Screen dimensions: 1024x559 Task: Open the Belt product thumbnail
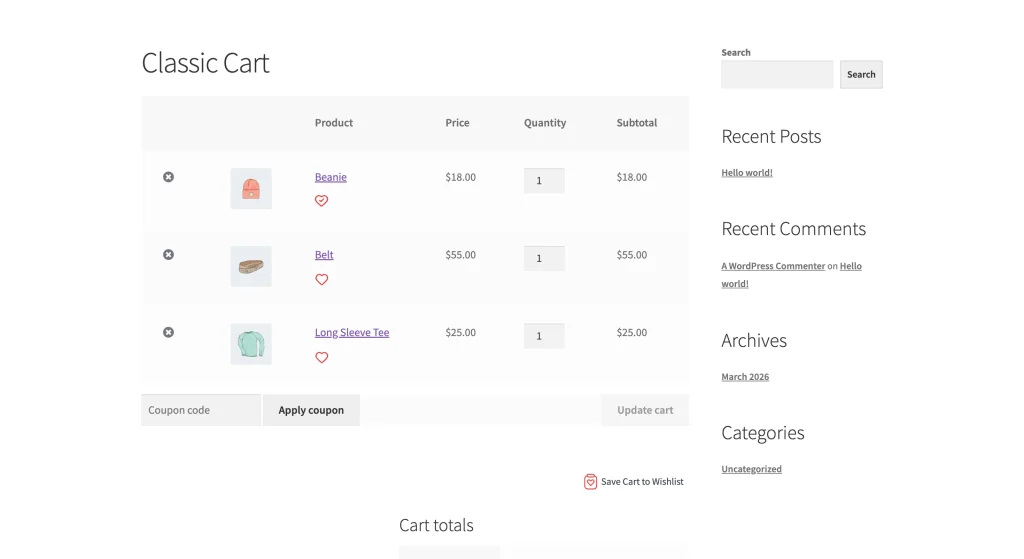pyautogui.click(x=251, y=266)
